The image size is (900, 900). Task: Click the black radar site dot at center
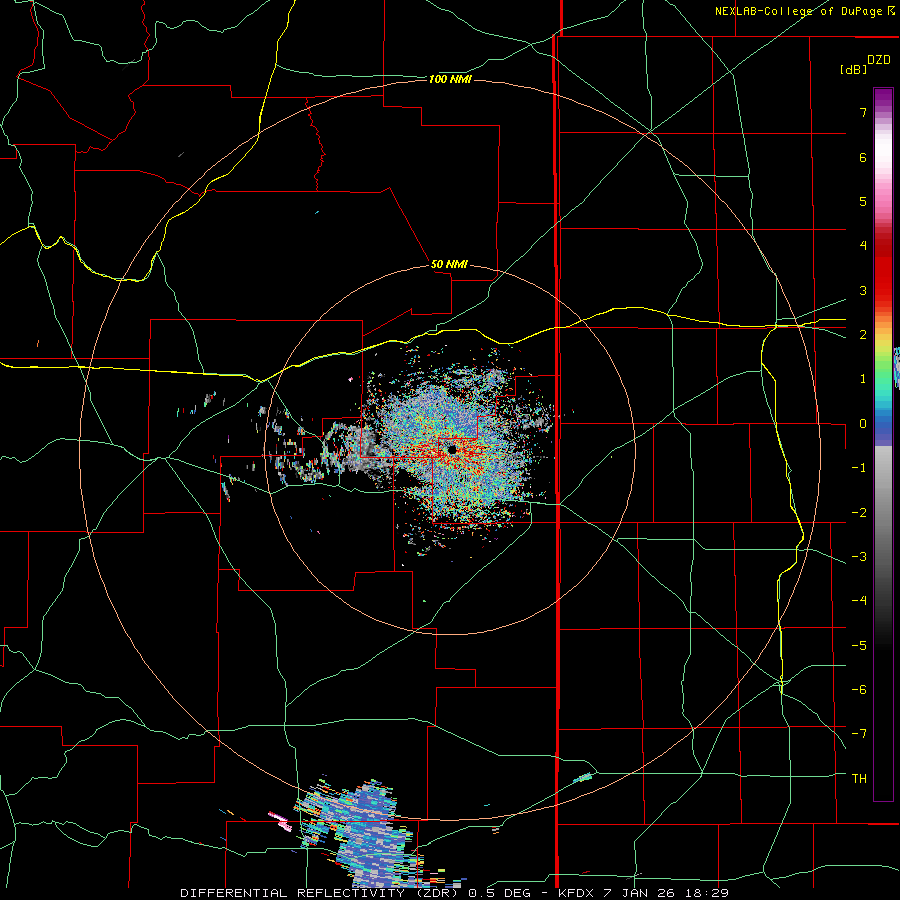[452, 449]
